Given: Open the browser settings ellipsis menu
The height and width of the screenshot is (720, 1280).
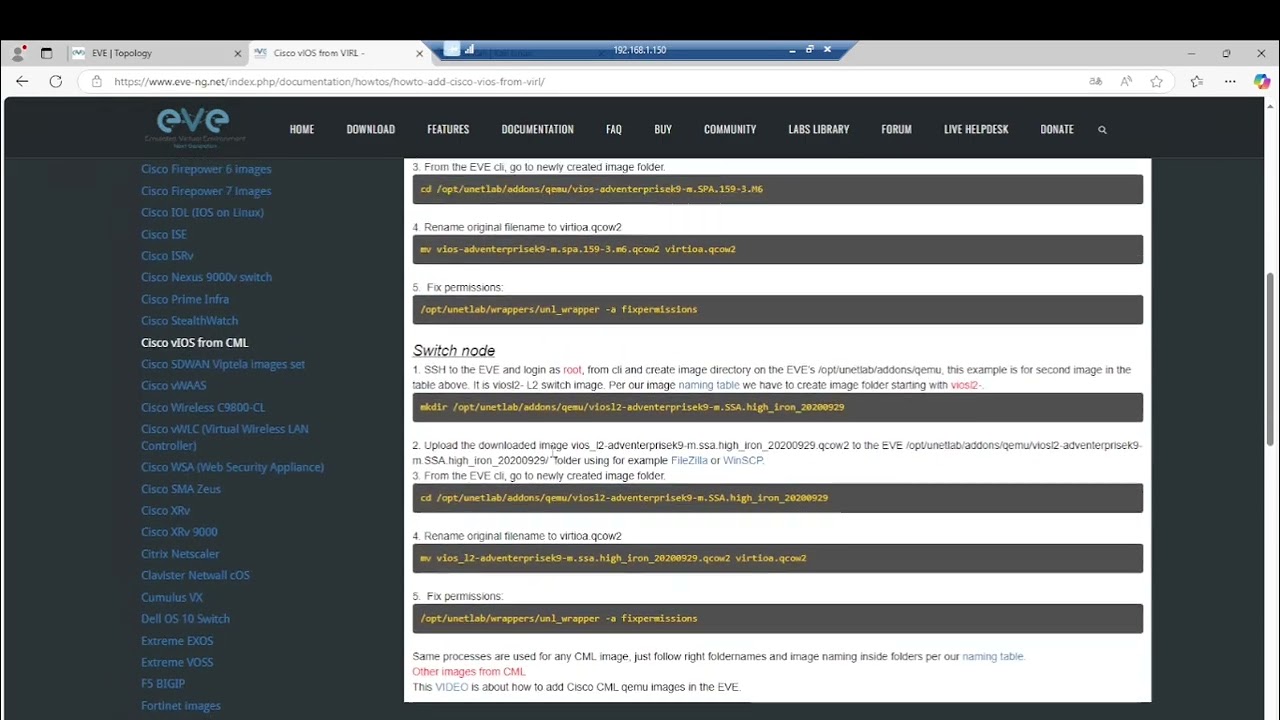Looking at the screenshot, I should click(x=1231, y=82).
